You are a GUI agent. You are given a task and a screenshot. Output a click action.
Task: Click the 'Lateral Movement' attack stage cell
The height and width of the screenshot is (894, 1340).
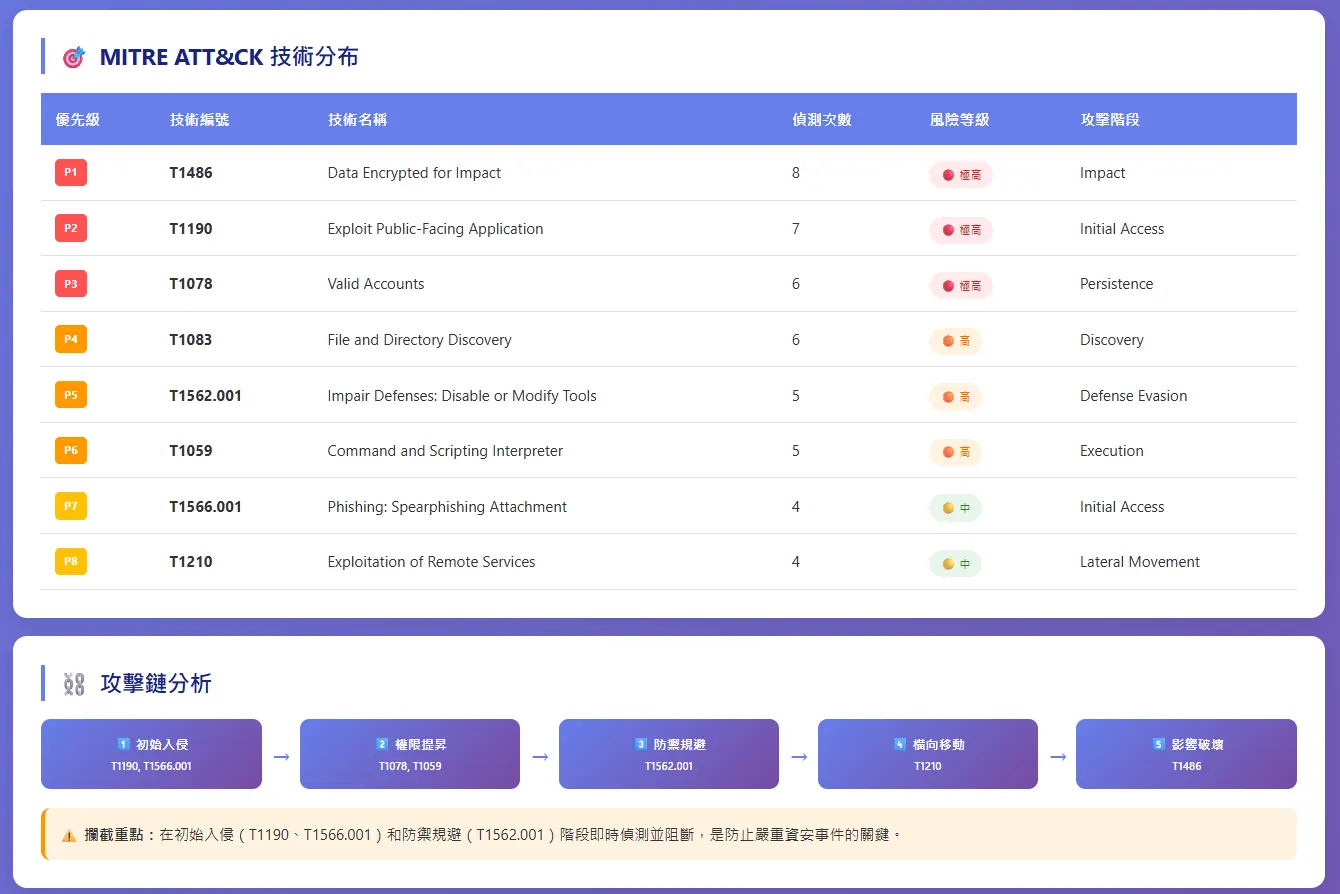click(1140, 562)
